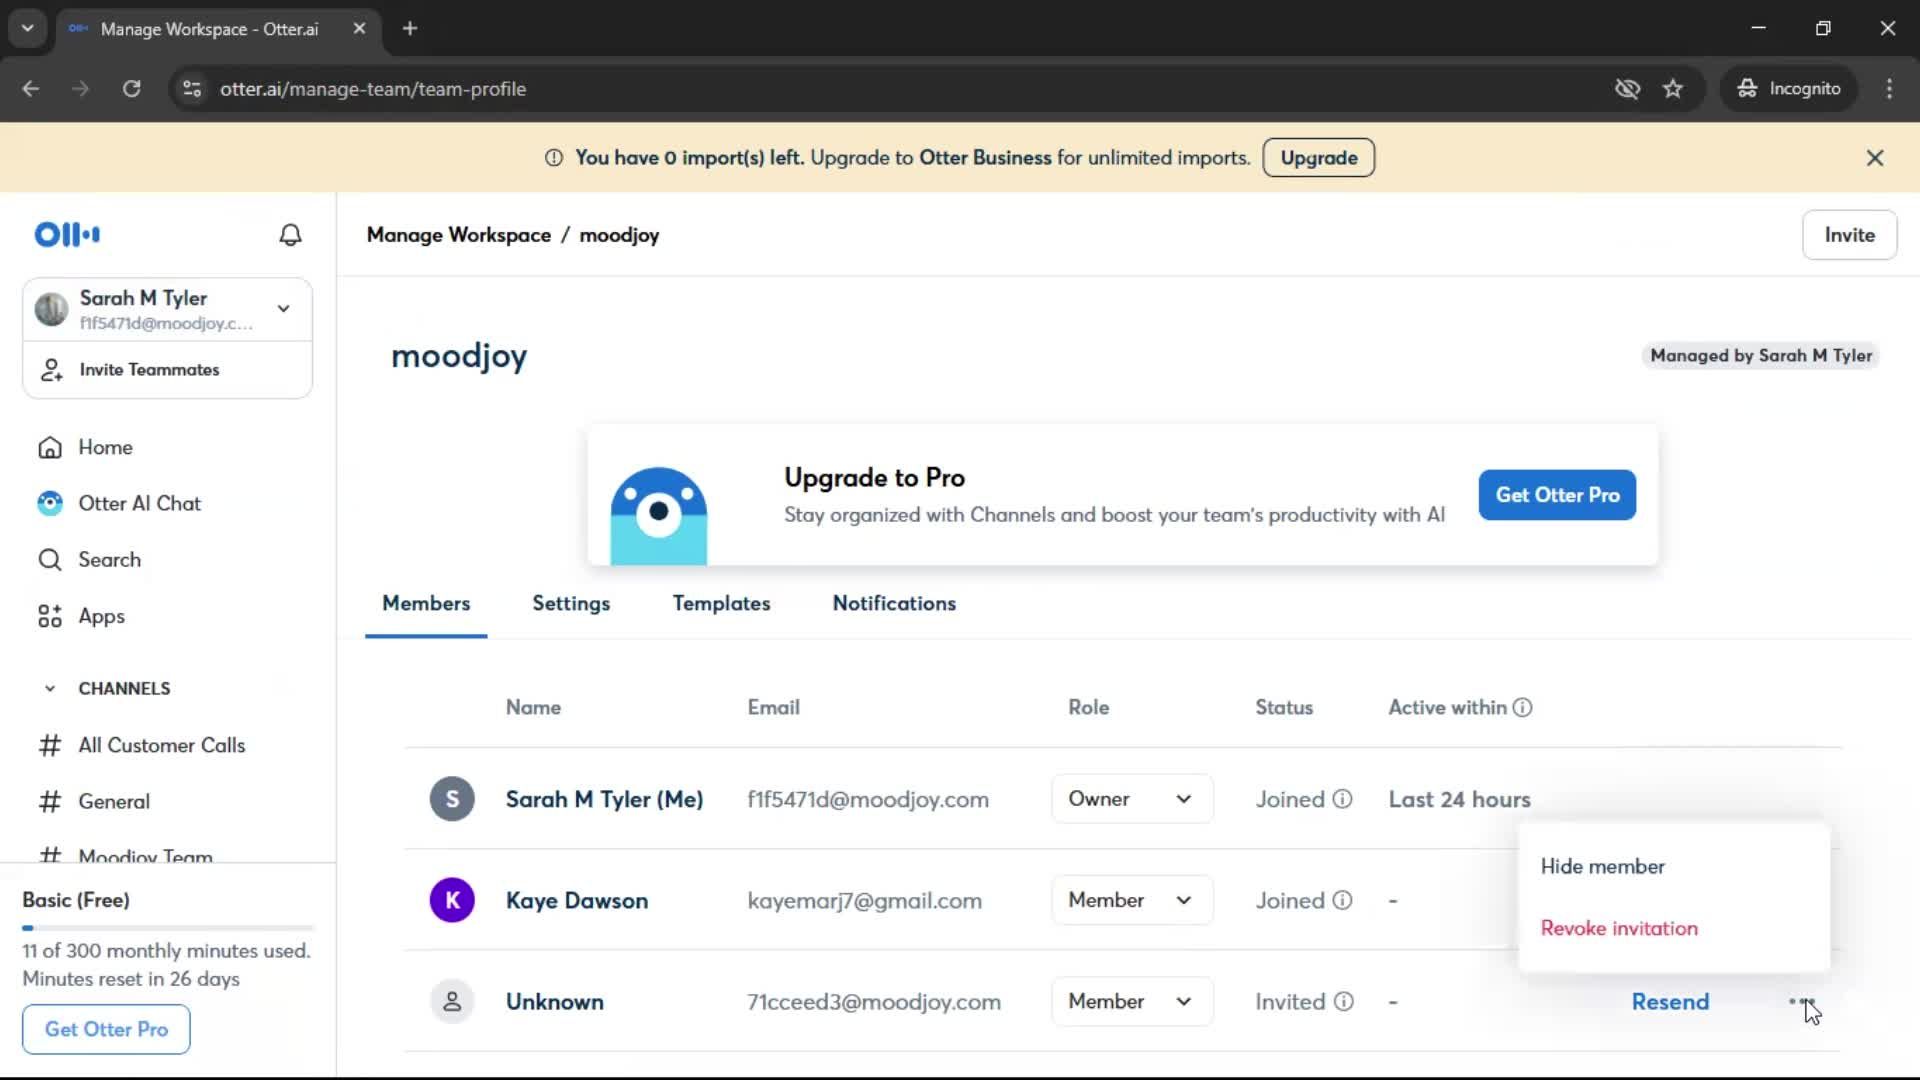1920x1080 pixels.
Task: Click the Invite button
Action: click(1849, 235)
